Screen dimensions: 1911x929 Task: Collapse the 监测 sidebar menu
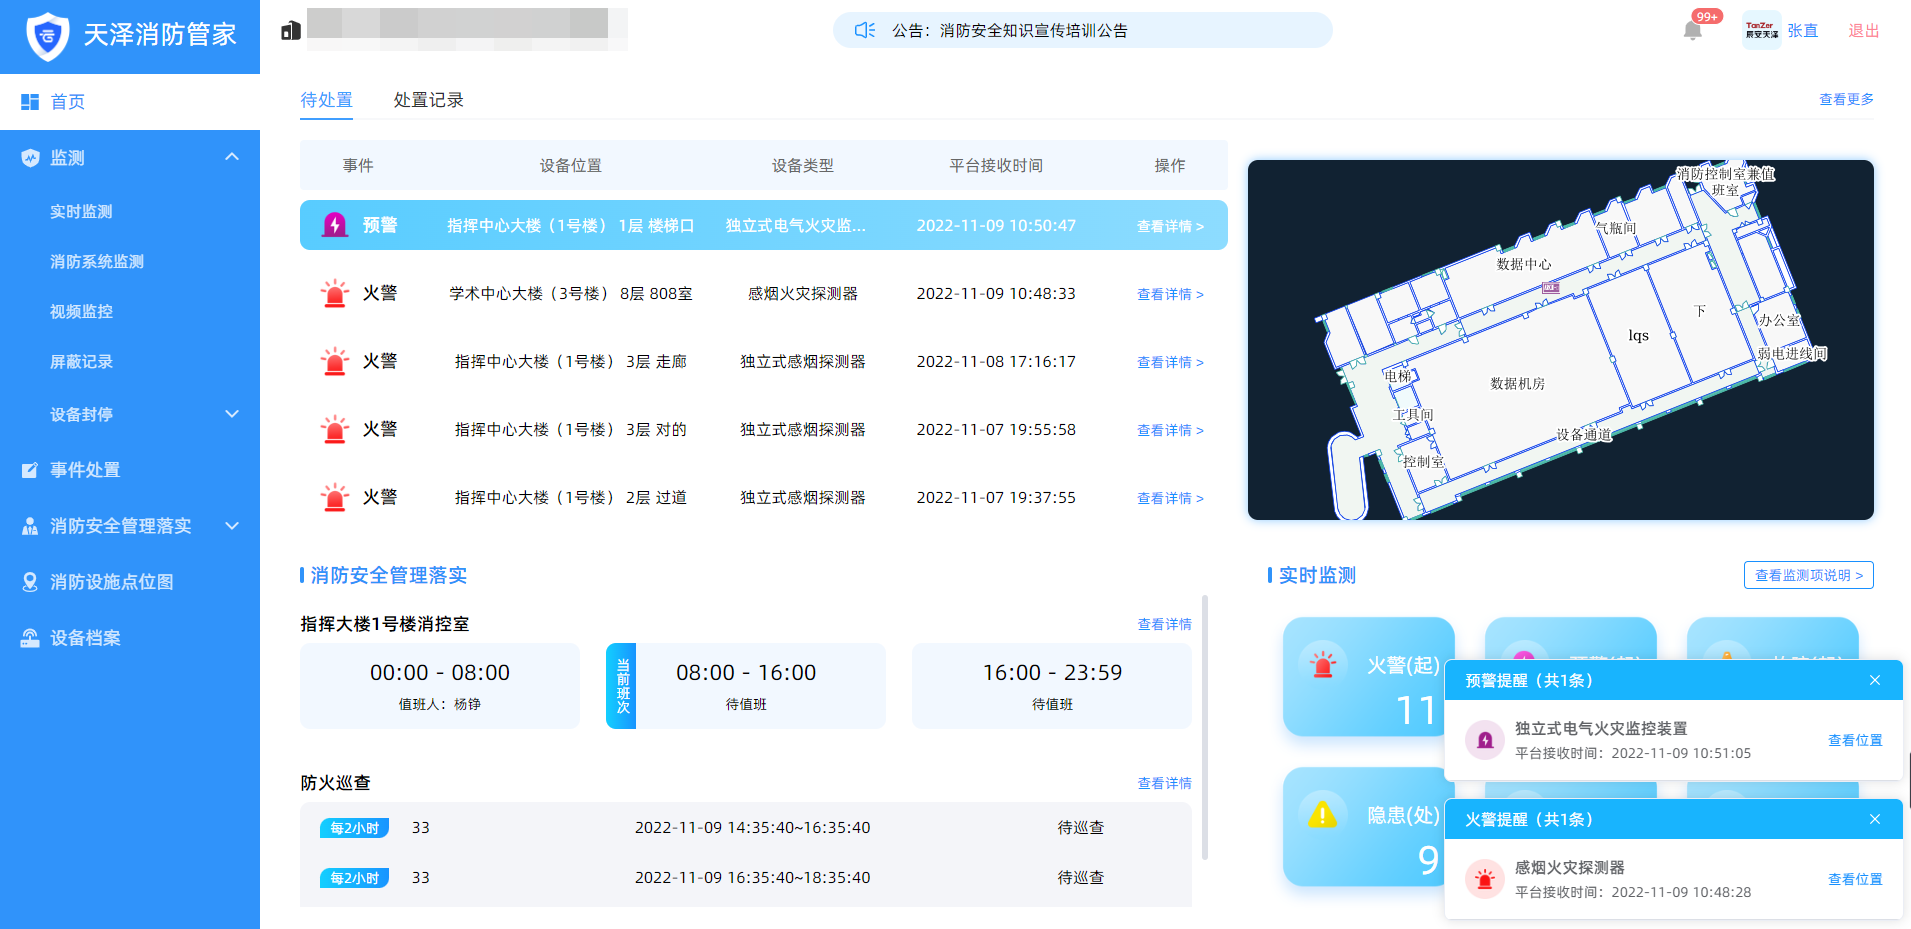tap(232, 157)
